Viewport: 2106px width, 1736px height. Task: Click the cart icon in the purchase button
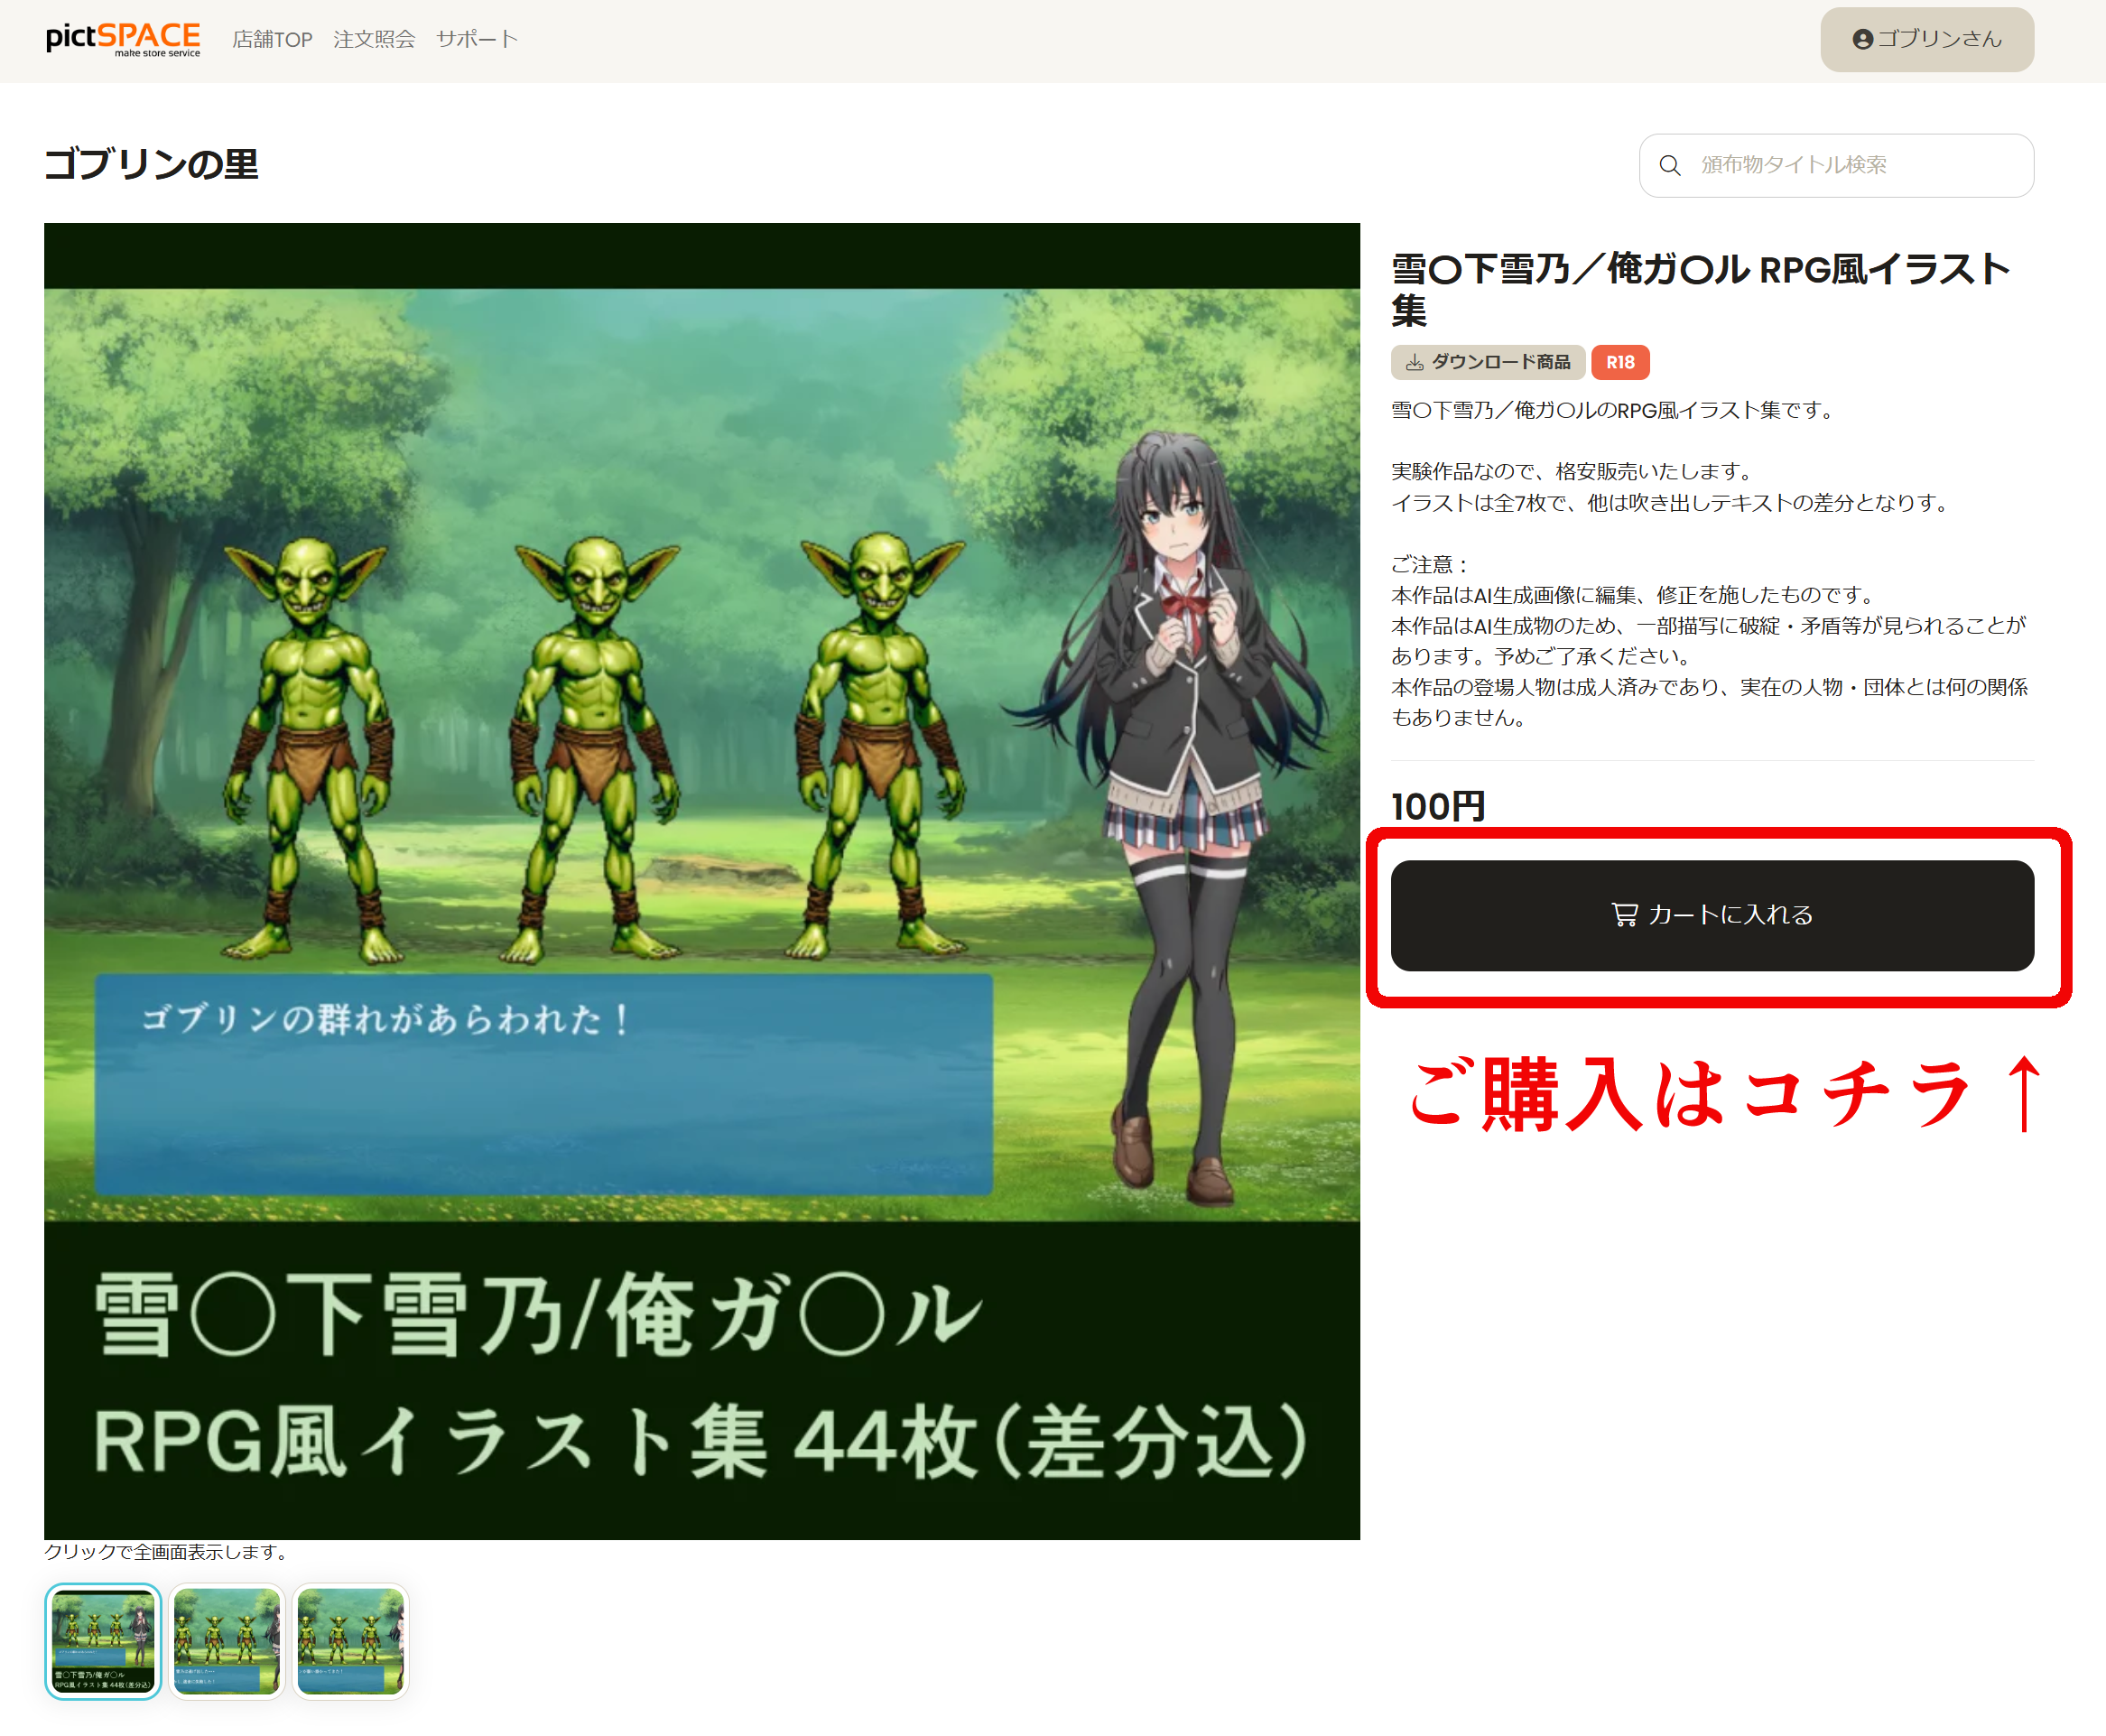1624,915
